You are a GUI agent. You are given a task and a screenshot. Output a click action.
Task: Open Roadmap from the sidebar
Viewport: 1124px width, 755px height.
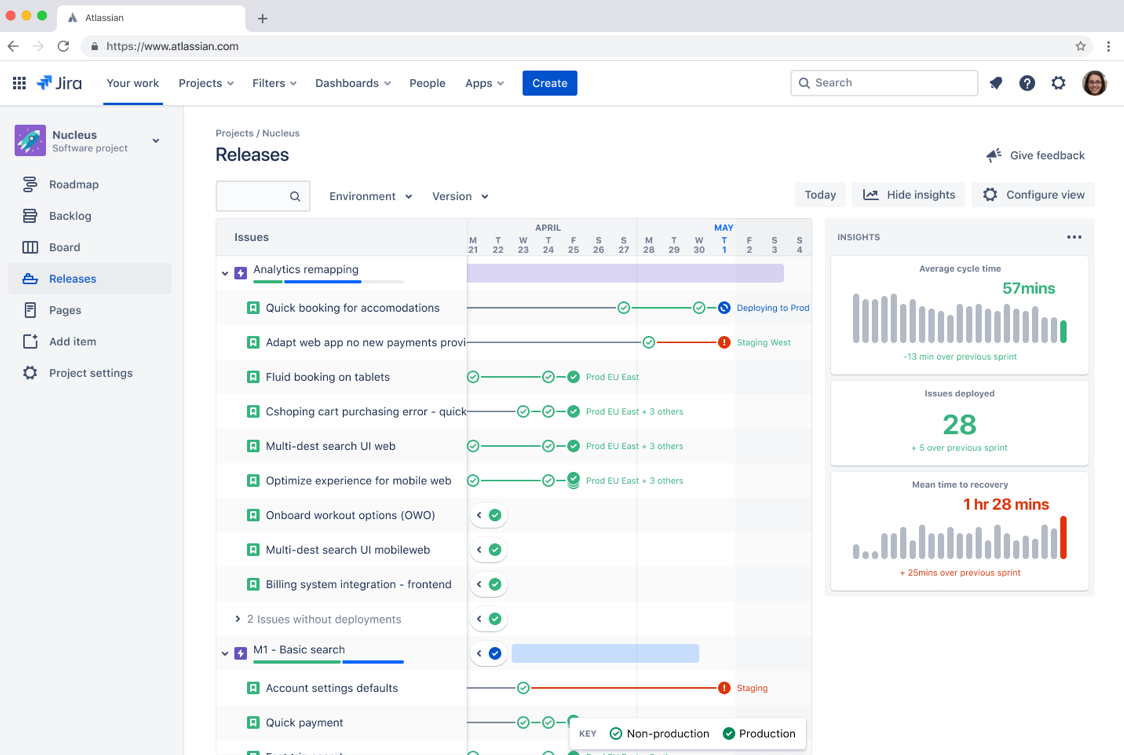tap(73, 185)
